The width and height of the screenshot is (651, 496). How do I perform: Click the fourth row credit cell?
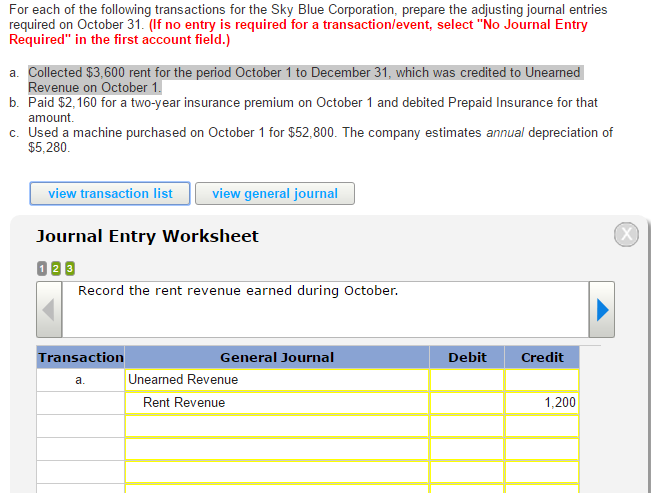click(542, 449)
